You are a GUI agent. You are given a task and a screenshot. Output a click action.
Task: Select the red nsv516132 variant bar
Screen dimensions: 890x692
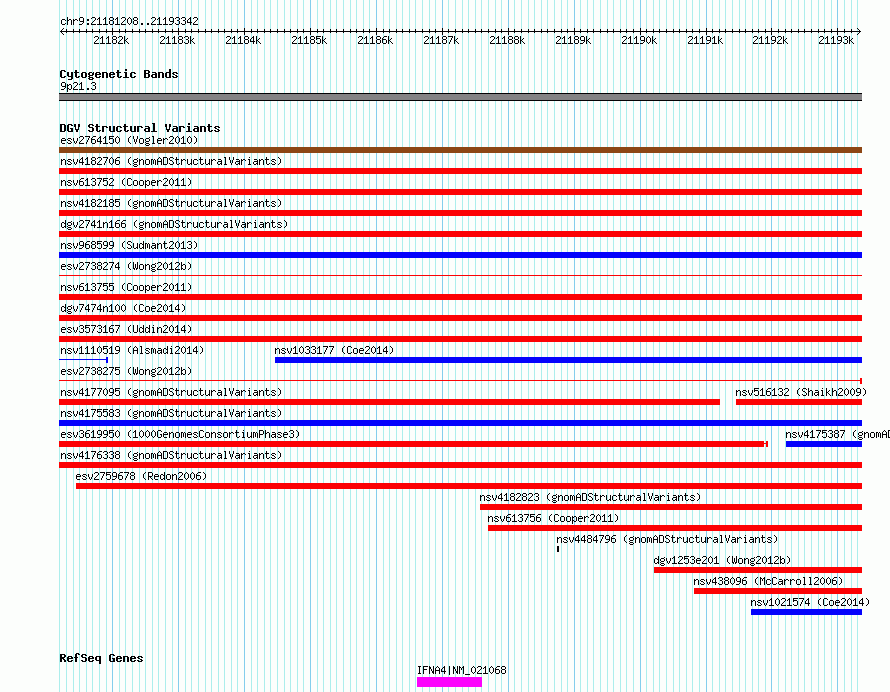coord(799,402)
